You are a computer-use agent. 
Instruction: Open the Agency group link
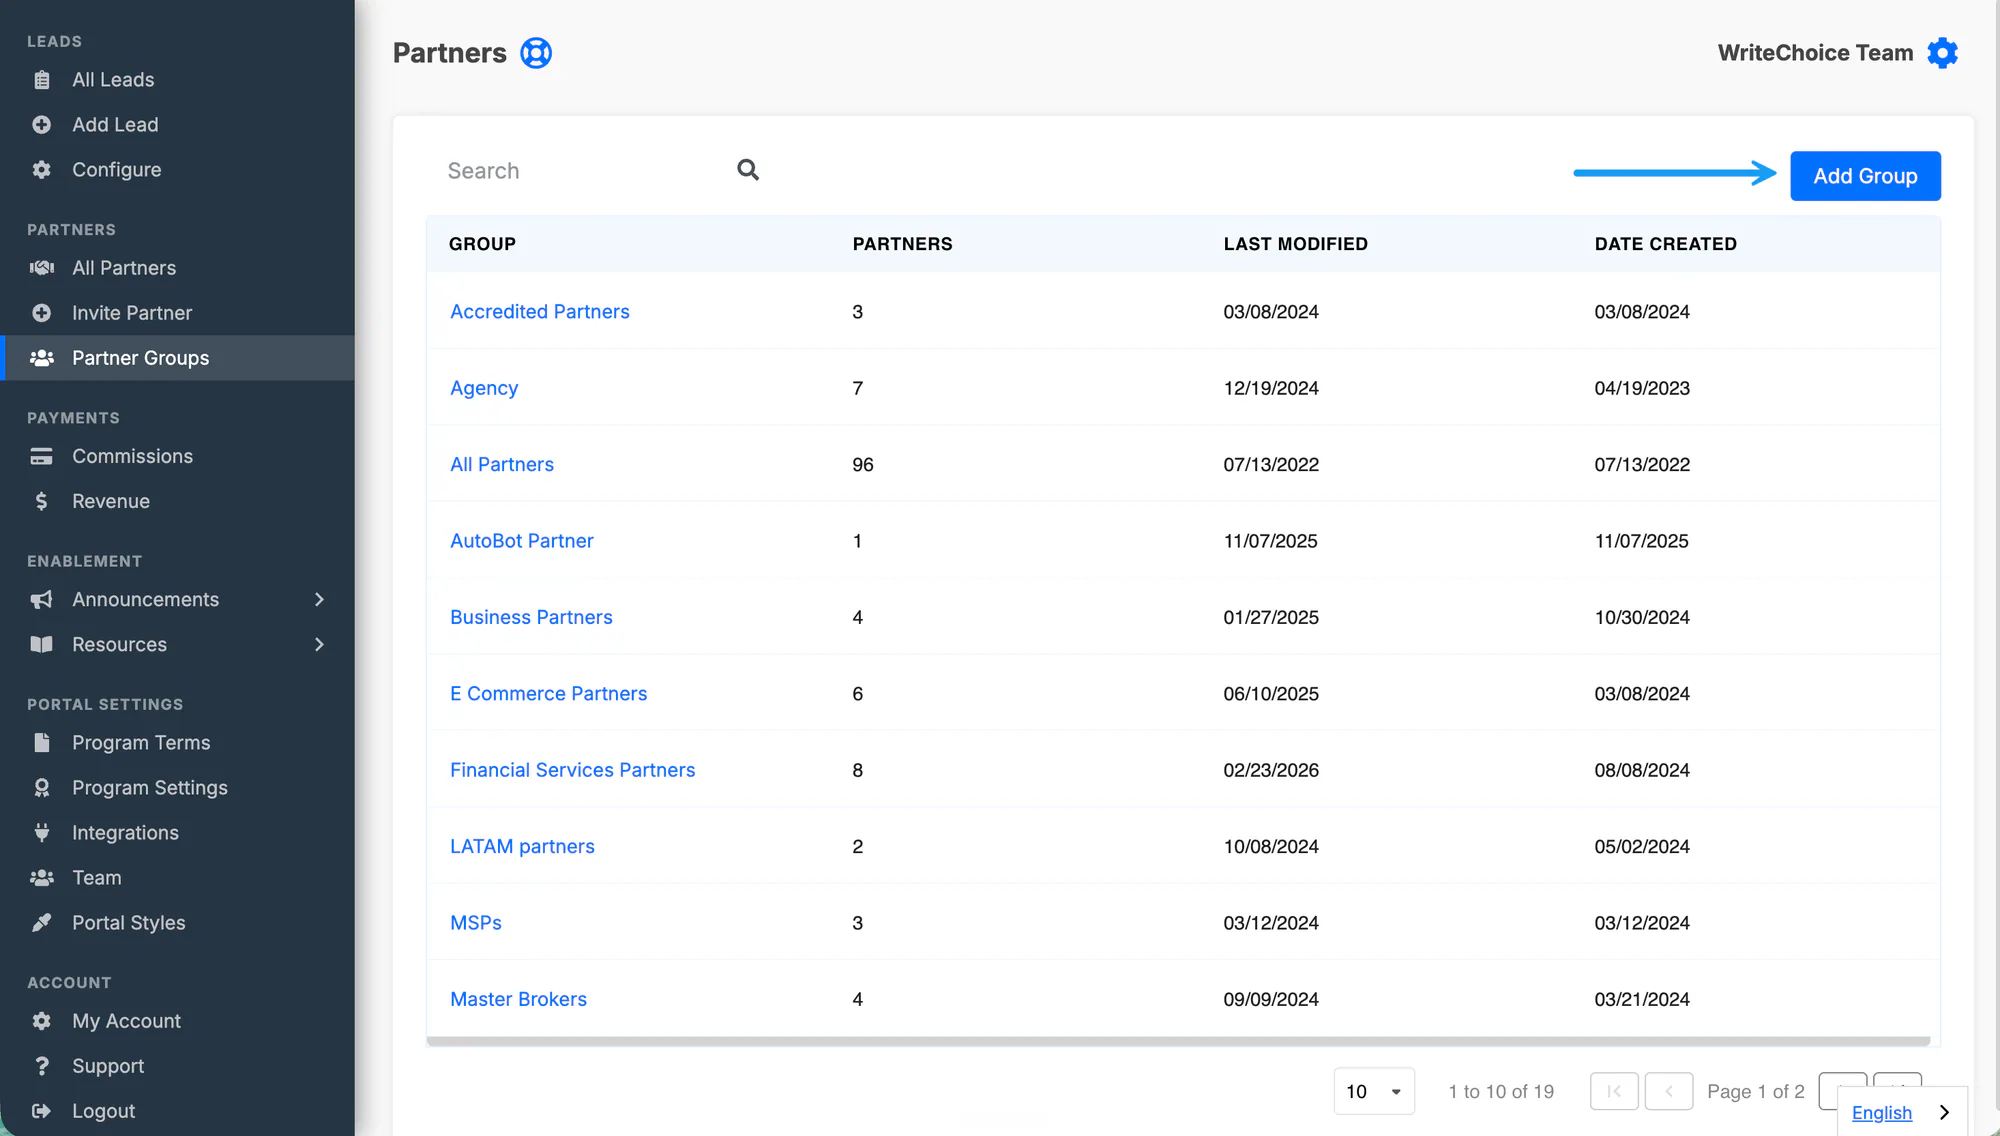[x=484, y=388]
